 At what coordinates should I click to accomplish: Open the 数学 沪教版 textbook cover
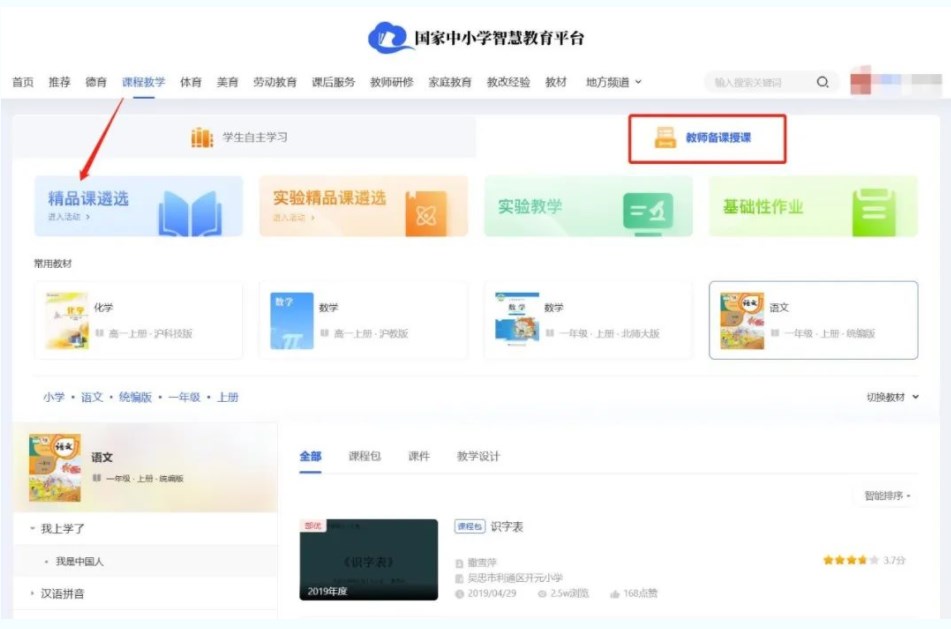pyautogui.click(x=292, y=320)
